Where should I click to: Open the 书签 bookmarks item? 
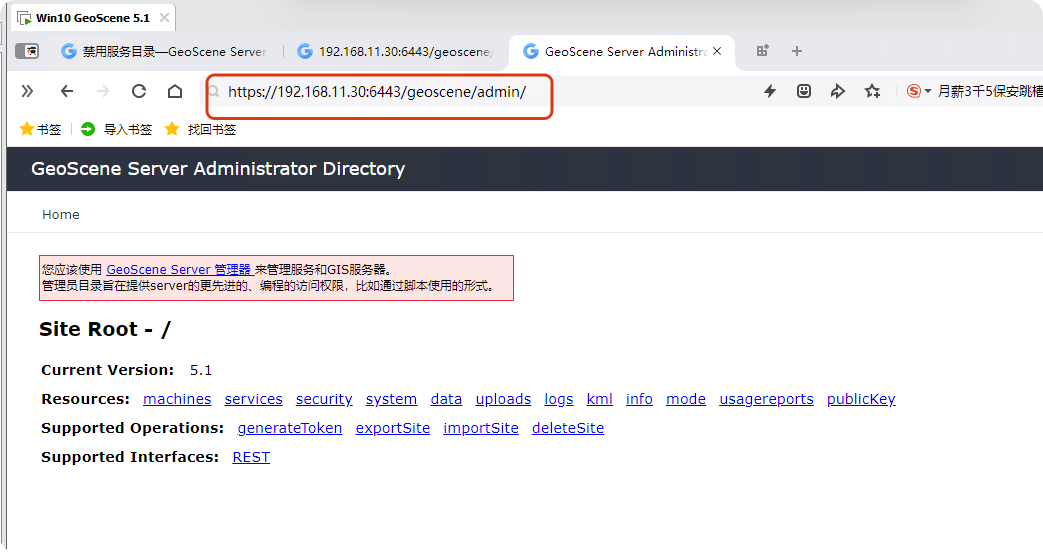[x=41, y=129]
